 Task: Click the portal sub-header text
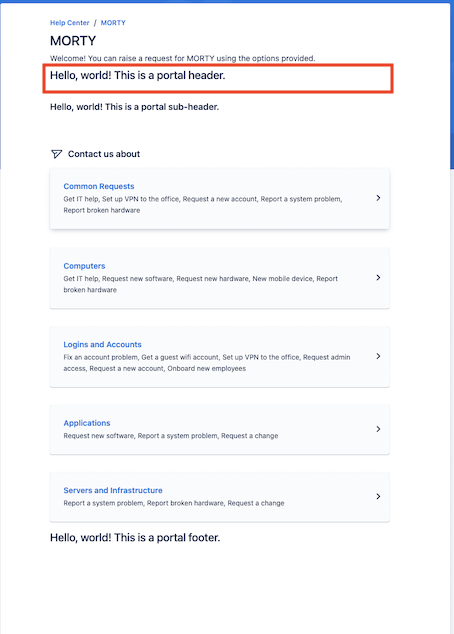click(x=134, y=107)
